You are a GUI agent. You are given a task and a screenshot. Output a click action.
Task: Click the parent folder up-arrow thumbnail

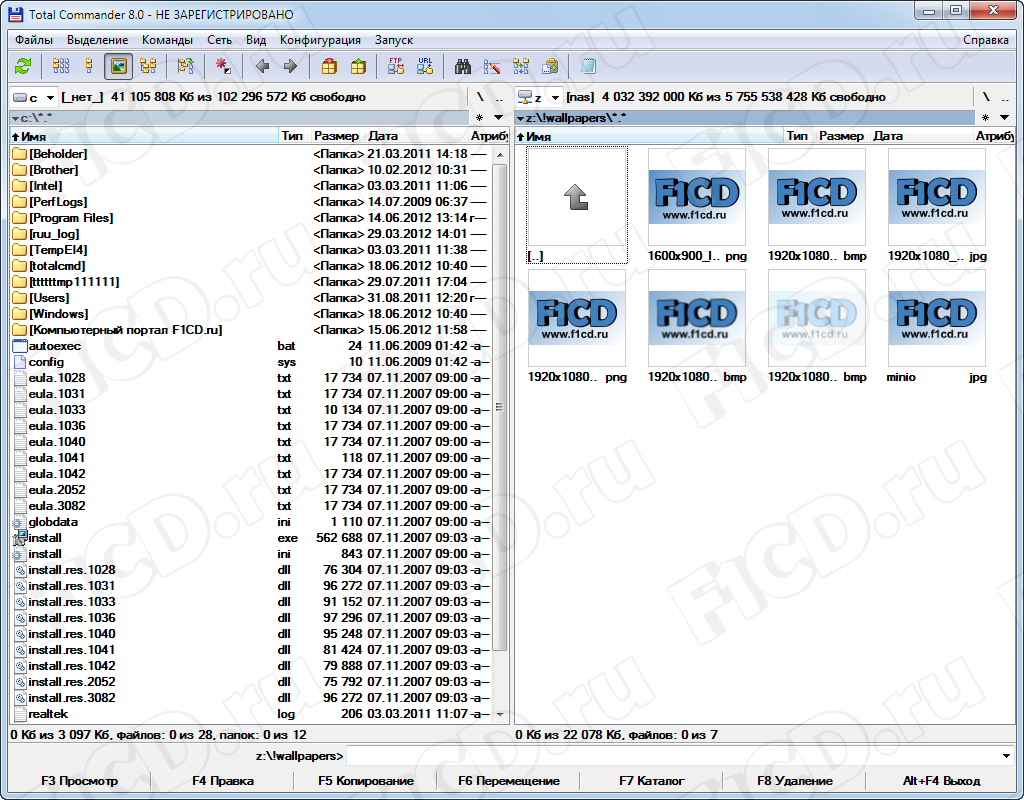(x=577, y=205)
